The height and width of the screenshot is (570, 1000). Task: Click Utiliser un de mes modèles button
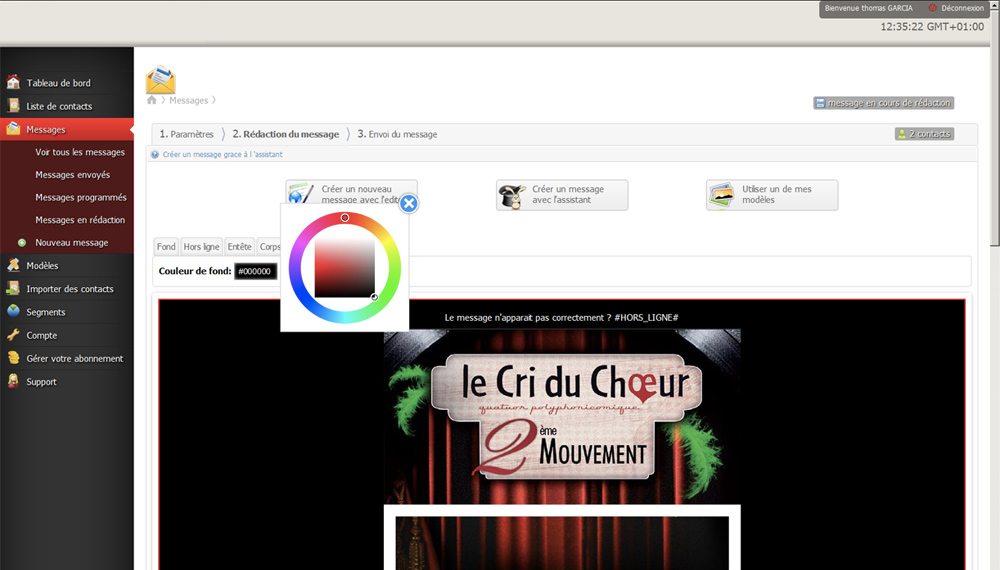[772, 195]
